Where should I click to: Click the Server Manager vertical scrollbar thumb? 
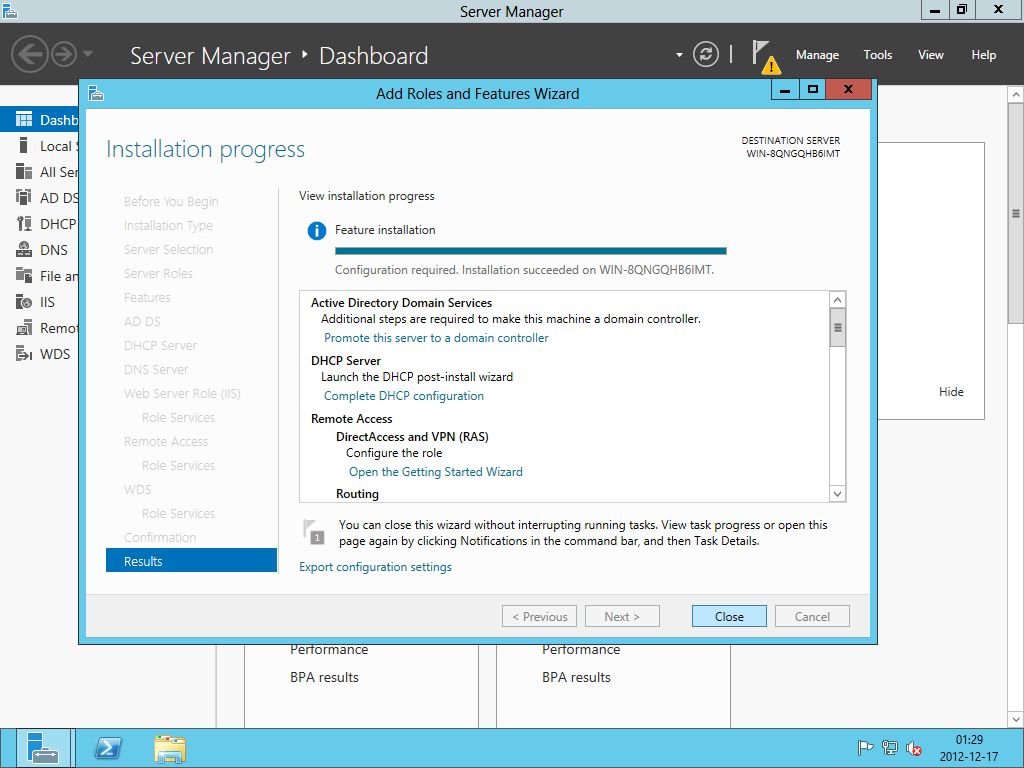coord(1016,214)
